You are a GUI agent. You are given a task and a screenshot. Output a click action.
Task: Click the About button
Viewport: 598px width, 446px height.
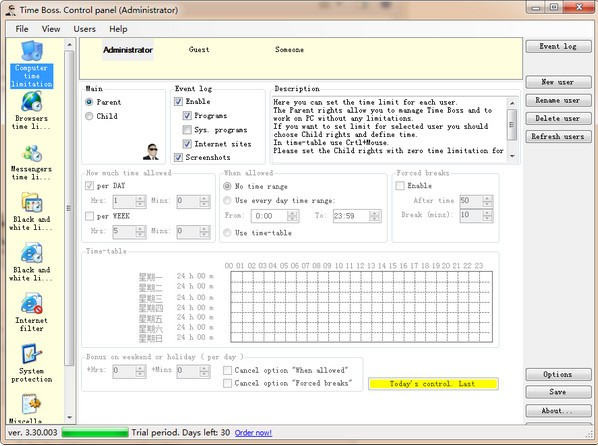point(558,411)
